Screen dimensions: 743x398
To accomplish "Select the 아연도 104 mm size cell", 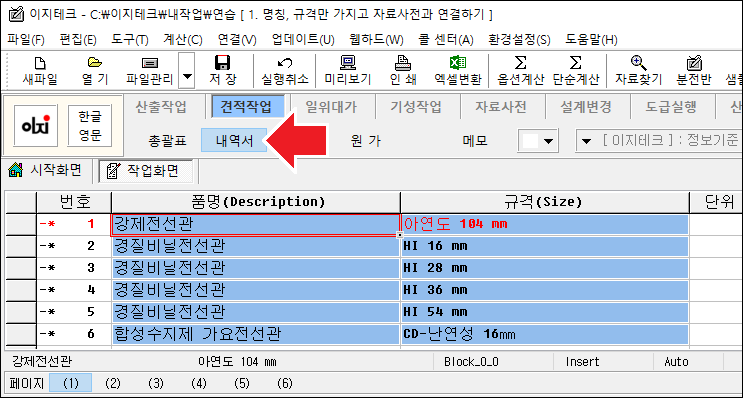I will point(545,225).
